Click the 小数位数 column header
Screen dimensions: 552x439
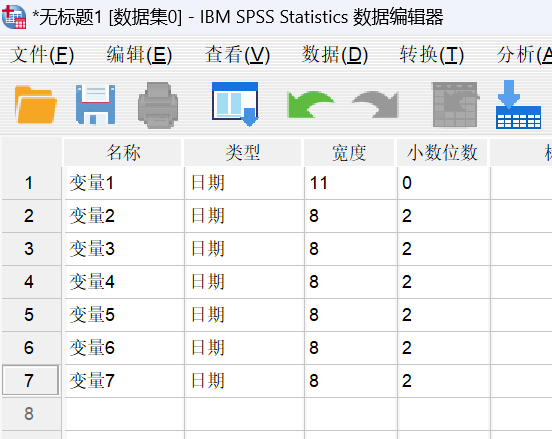(443, 152)
